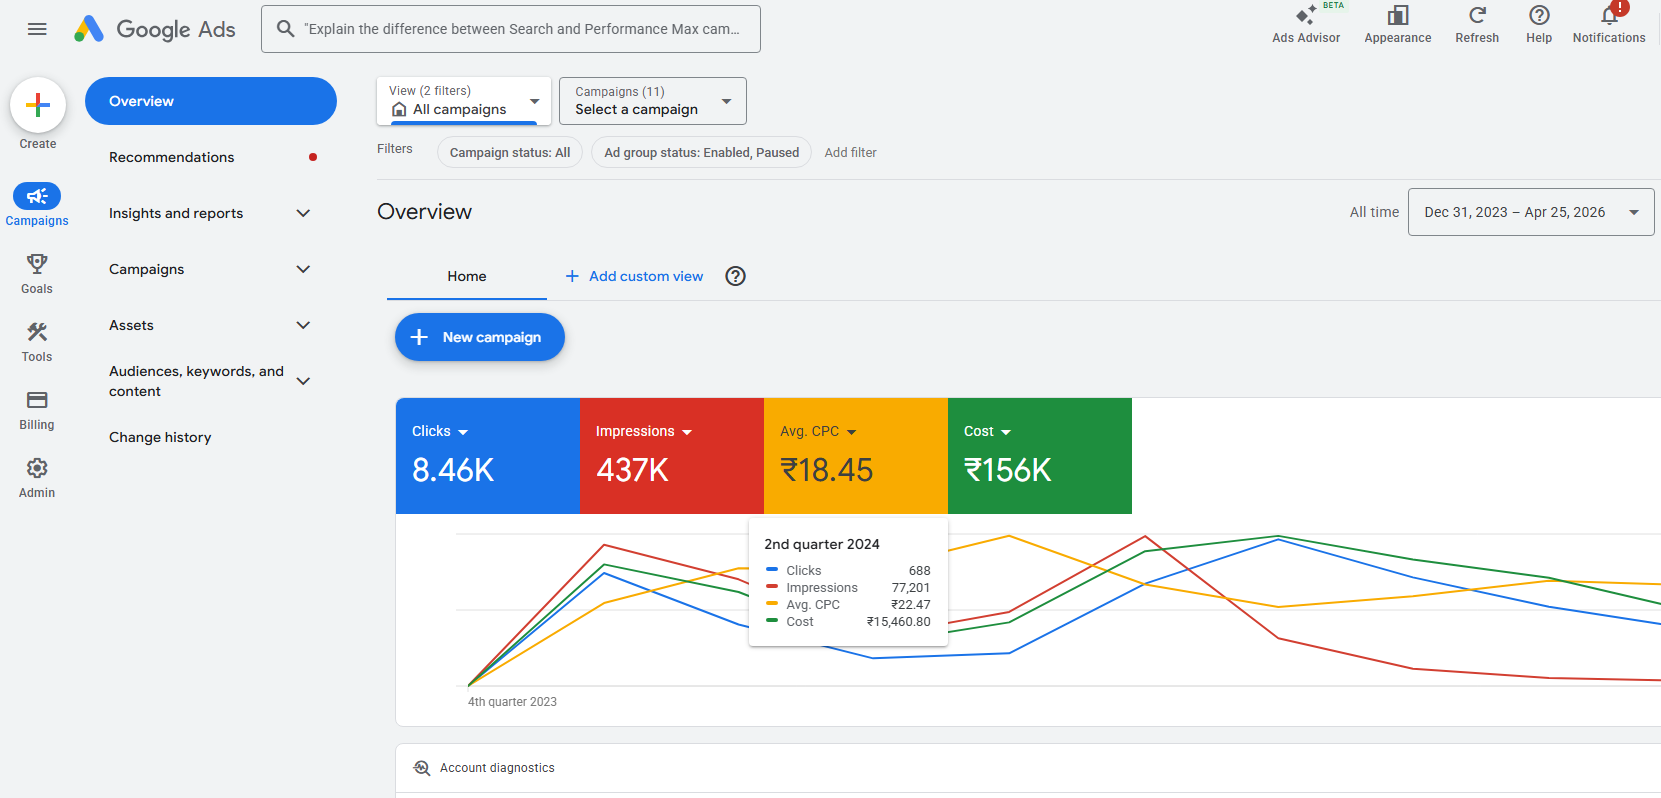Click the Overview page heading
Image resolution: width=1661 pixels, height=798 pixels.
pos(425,212)
